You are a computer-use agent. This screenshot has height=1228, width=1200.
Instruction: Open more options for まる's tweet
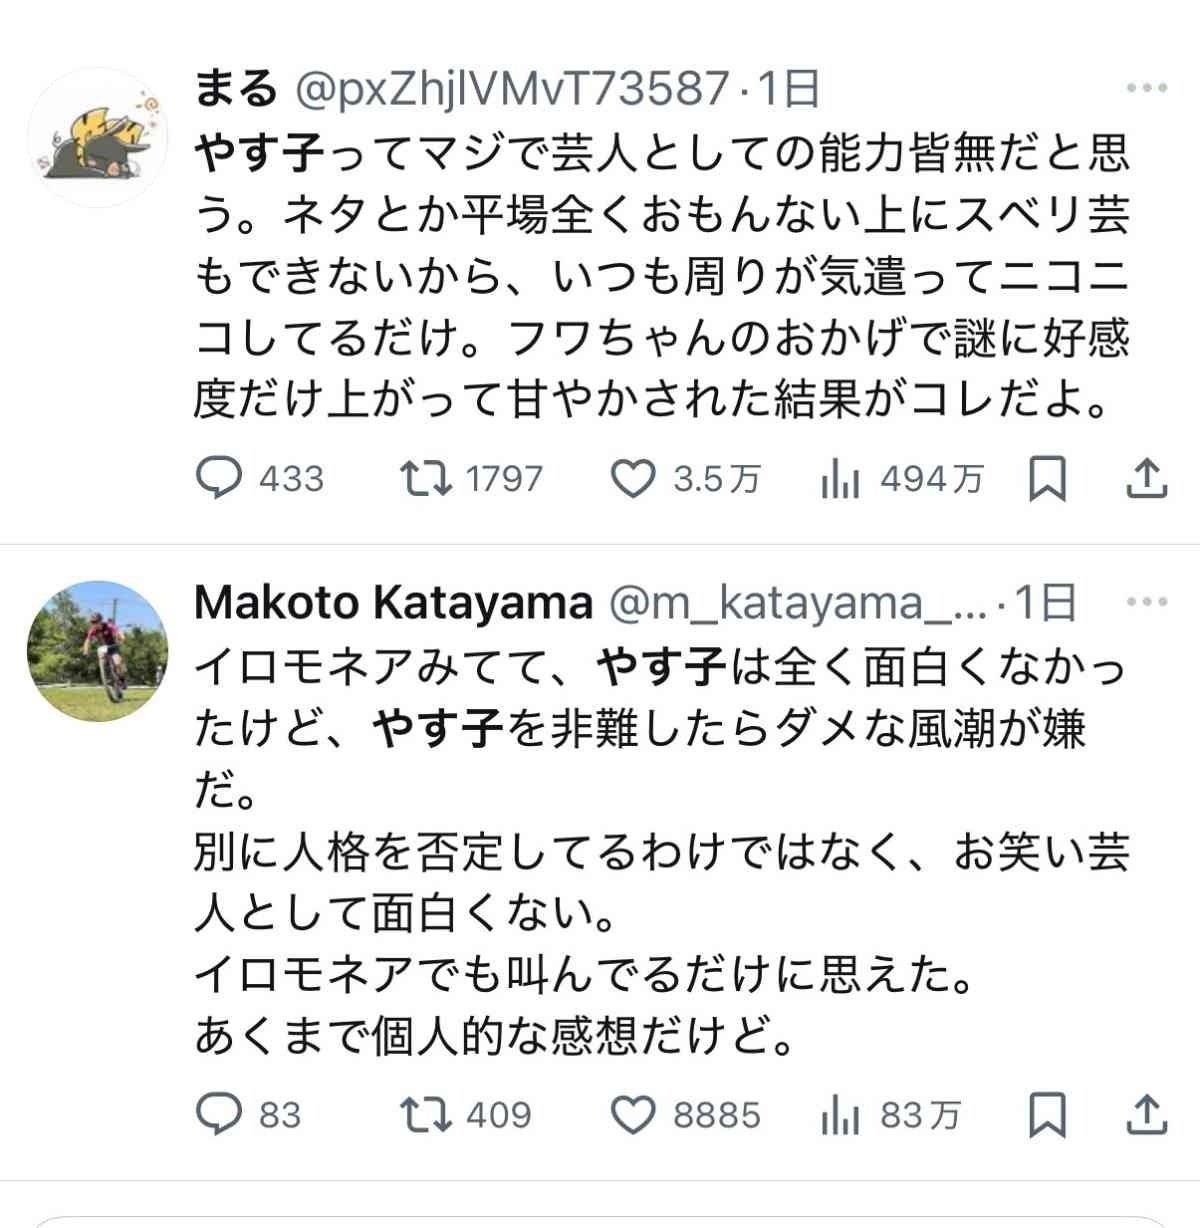1147,89
